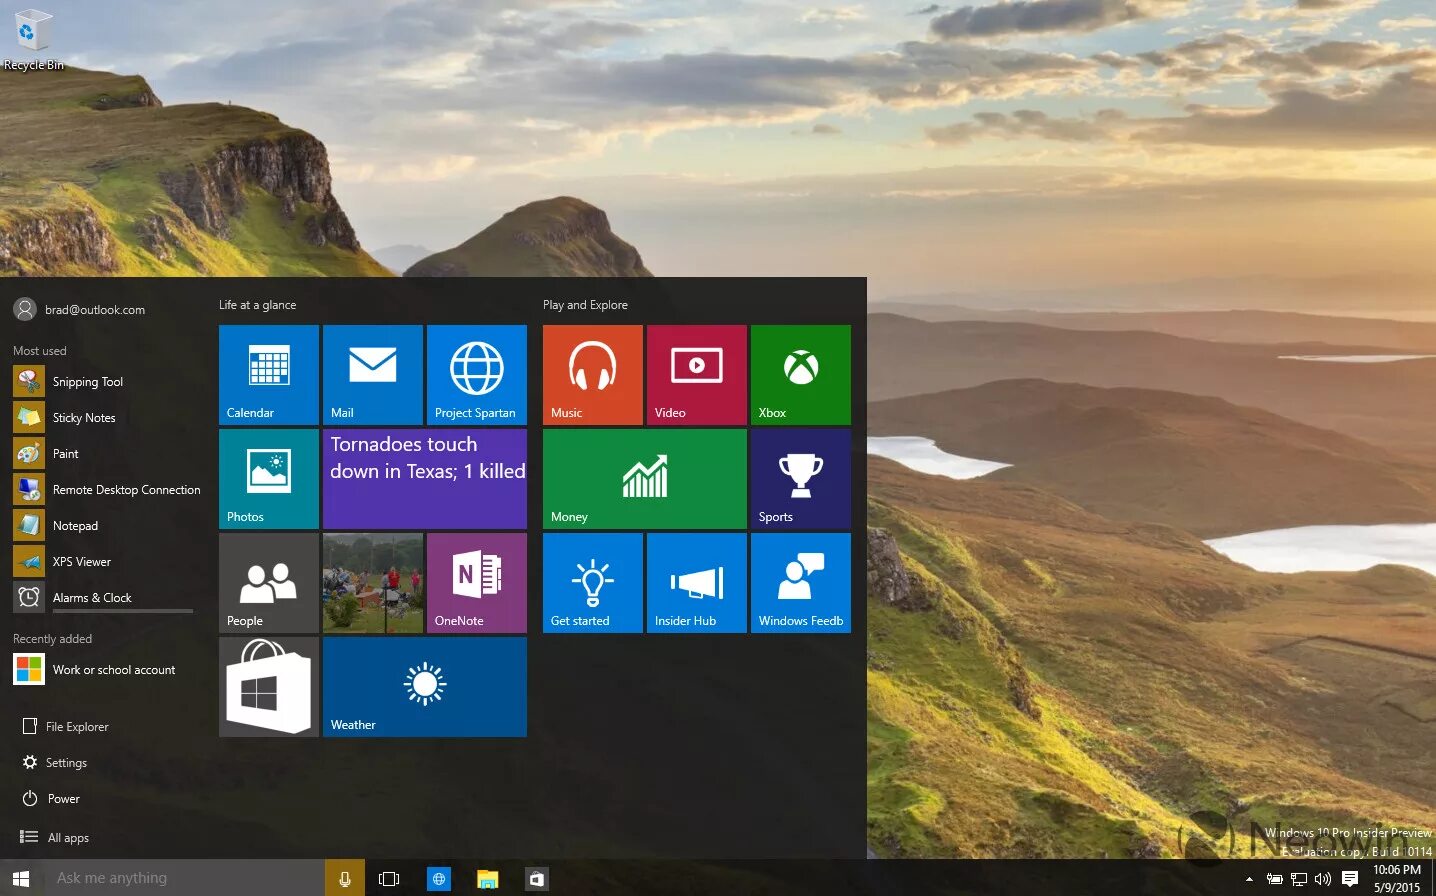Launch Project Spartan browser tile
1436x896 pixels.
[477, 375]
